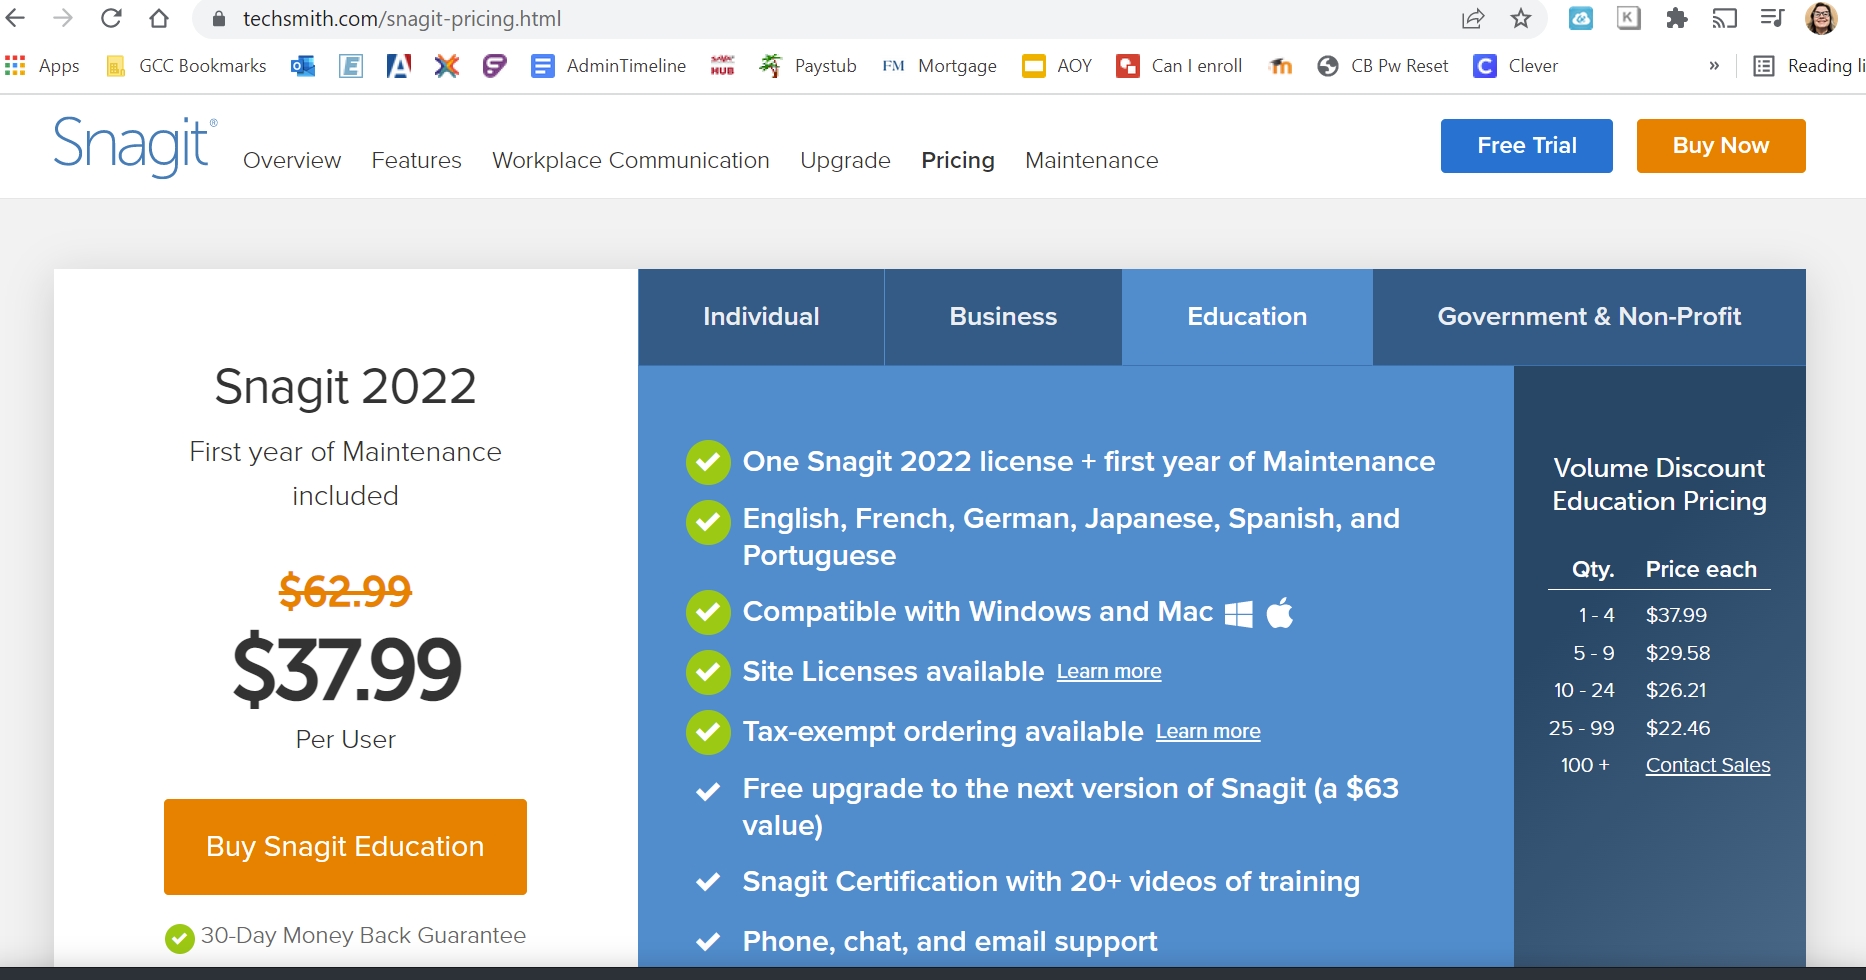Click Learn more next to Tax-exempt ordering
1866x980 pixels.
click(x=1208, y=732)
